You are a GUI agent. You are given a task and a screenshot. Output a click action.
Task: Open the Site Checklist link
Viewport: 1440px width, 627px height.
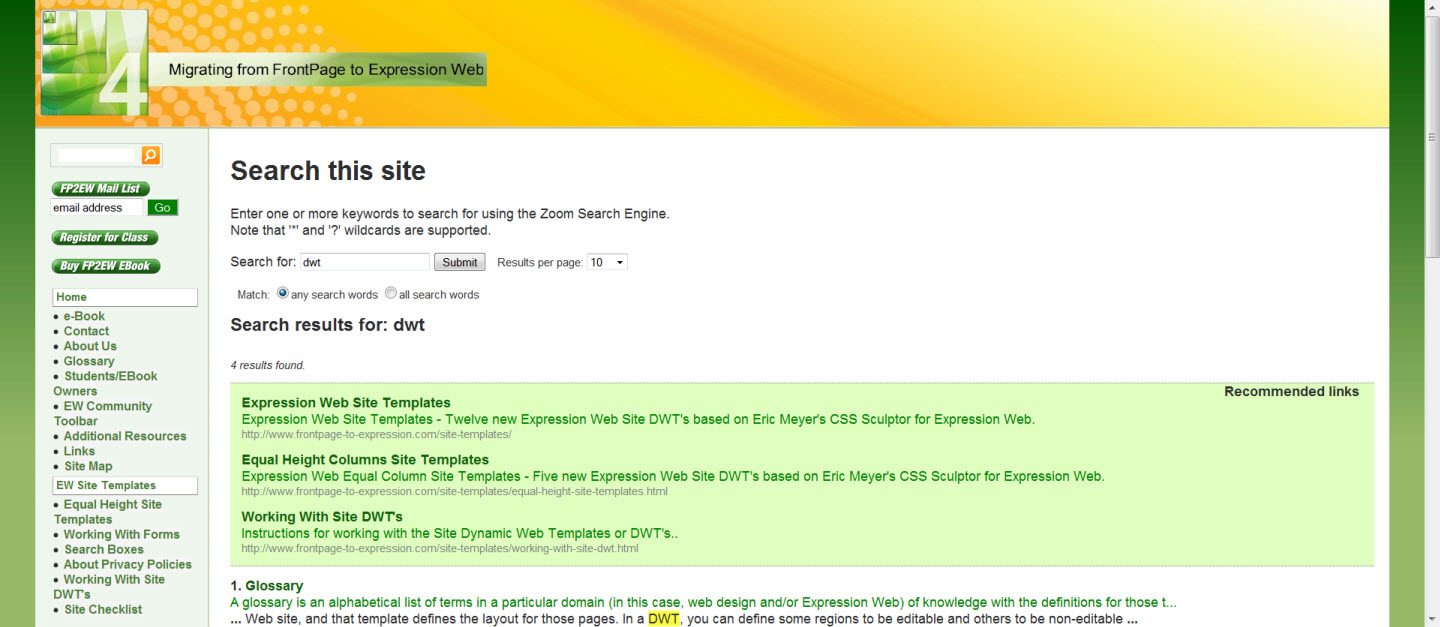click(103, 609)
